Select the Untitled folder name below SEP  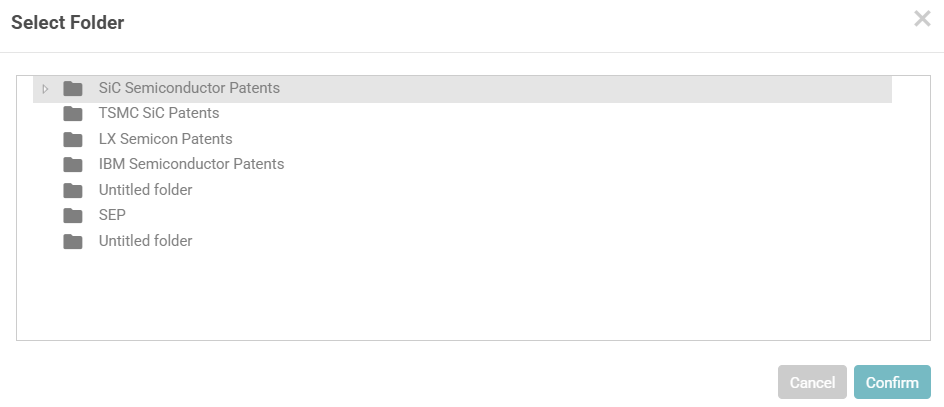pyautogui.click(x=145, y=241)
